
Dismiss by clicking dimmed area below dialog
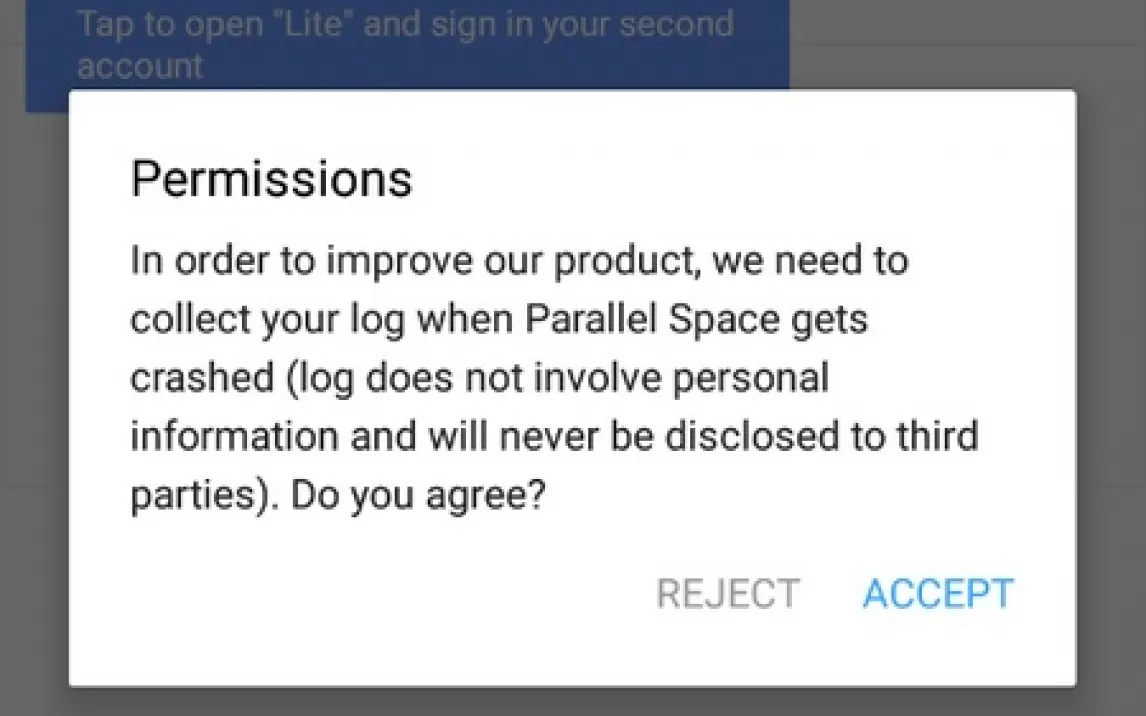[573, 702]
